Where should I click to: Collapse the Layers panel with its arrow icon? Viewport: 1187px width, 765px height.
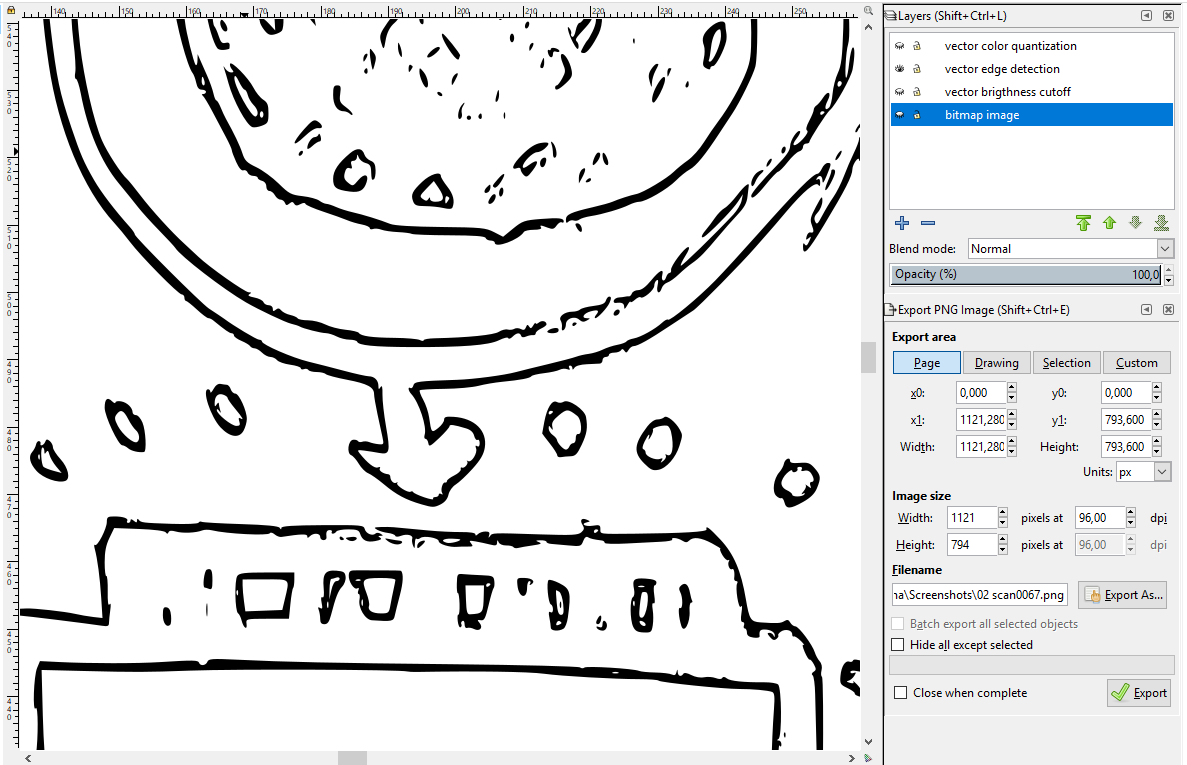click(x=1146, y=15)
